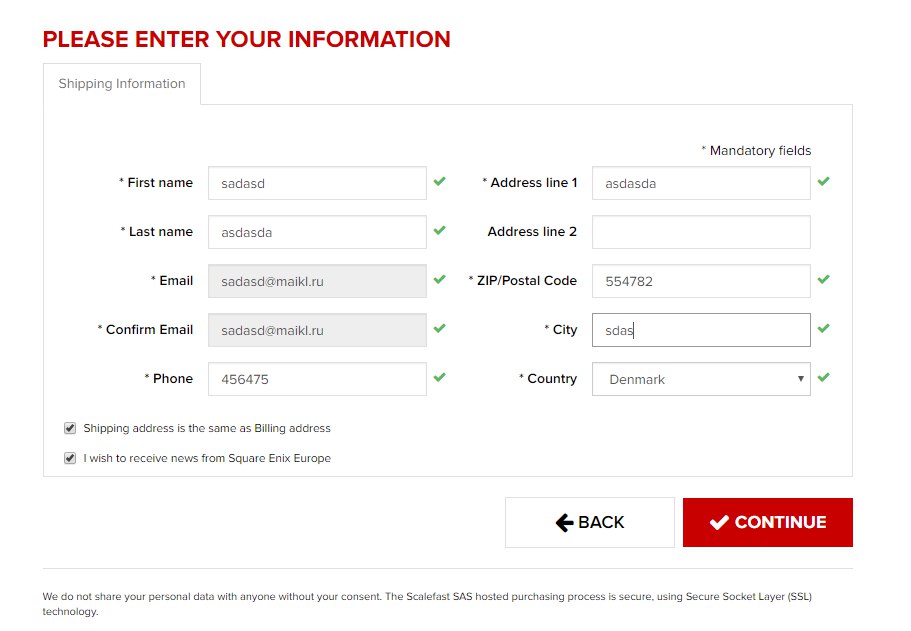Focus the ZIP/Postal Code field
911x631 pixels.
coord(701,281)
